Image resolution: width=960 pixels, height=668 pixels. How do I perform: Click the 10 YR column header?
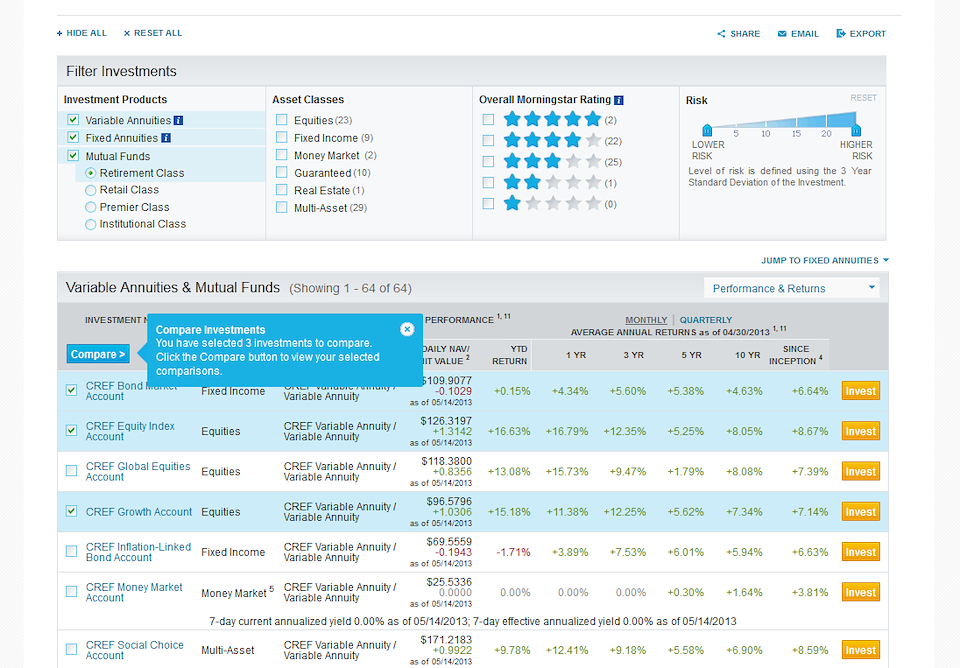pyautogui.click(x=748, y=355)
